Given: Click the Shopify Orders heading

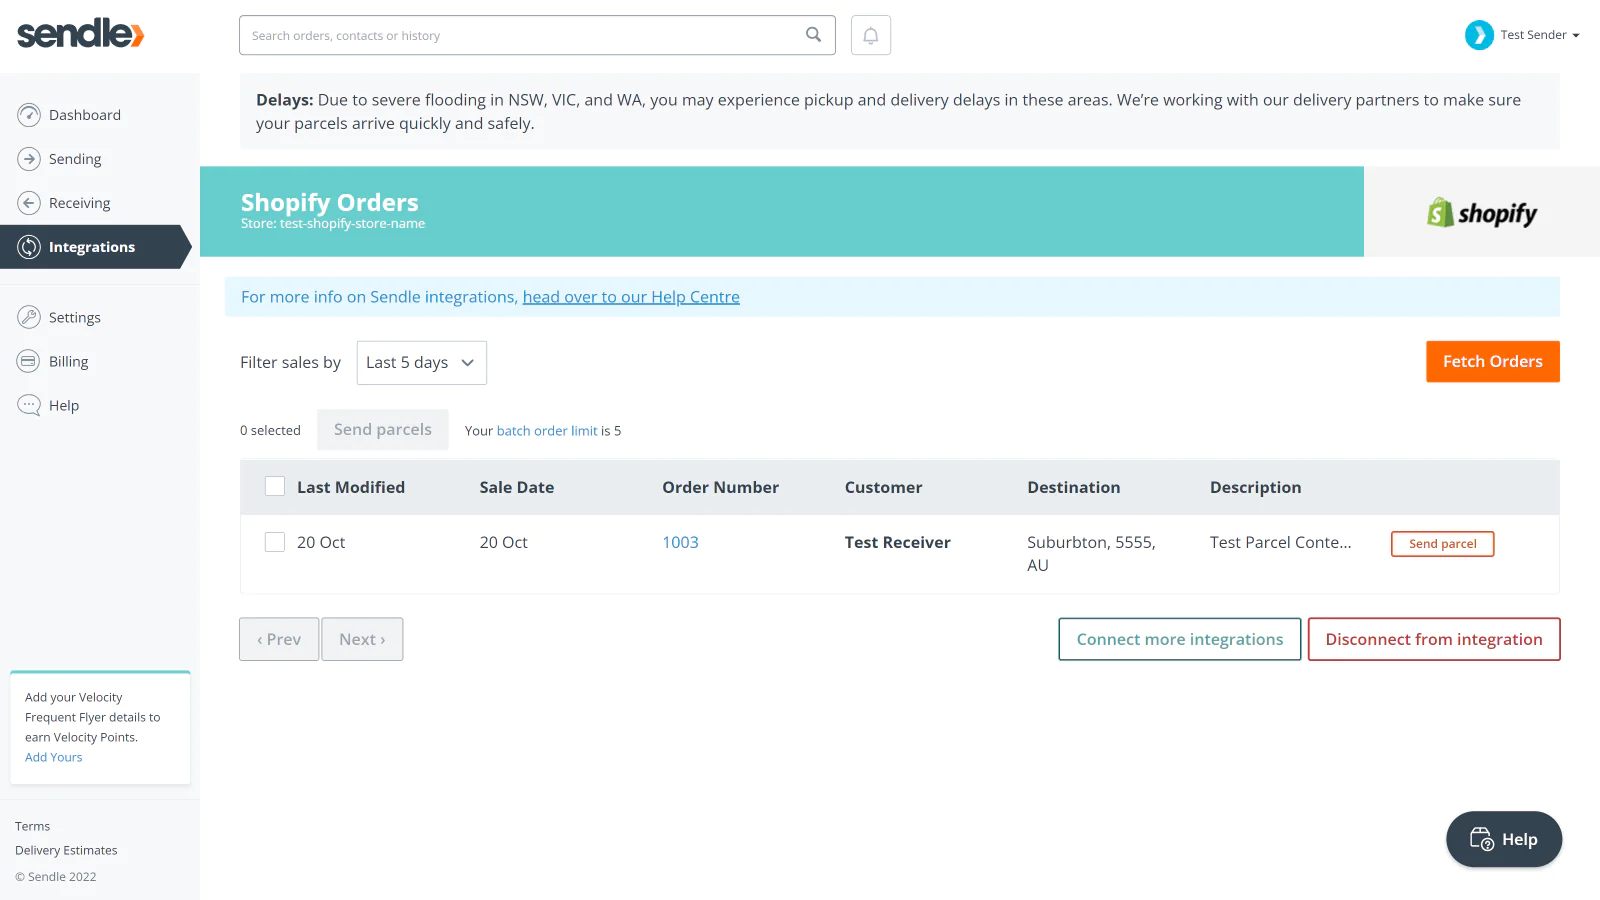Looking at the screenshot, I should point(330,203).
